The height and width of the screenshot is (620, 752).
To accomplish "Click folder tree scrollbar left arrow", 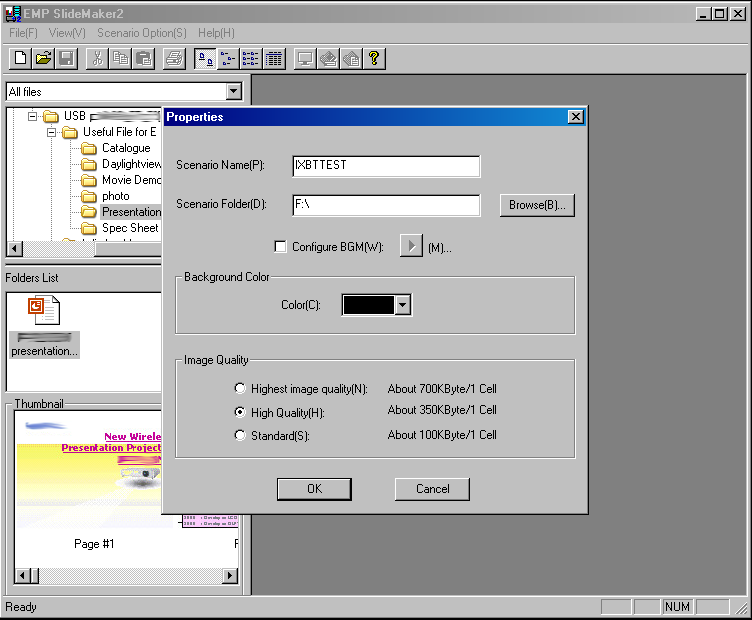I will (x=15, y=249).
